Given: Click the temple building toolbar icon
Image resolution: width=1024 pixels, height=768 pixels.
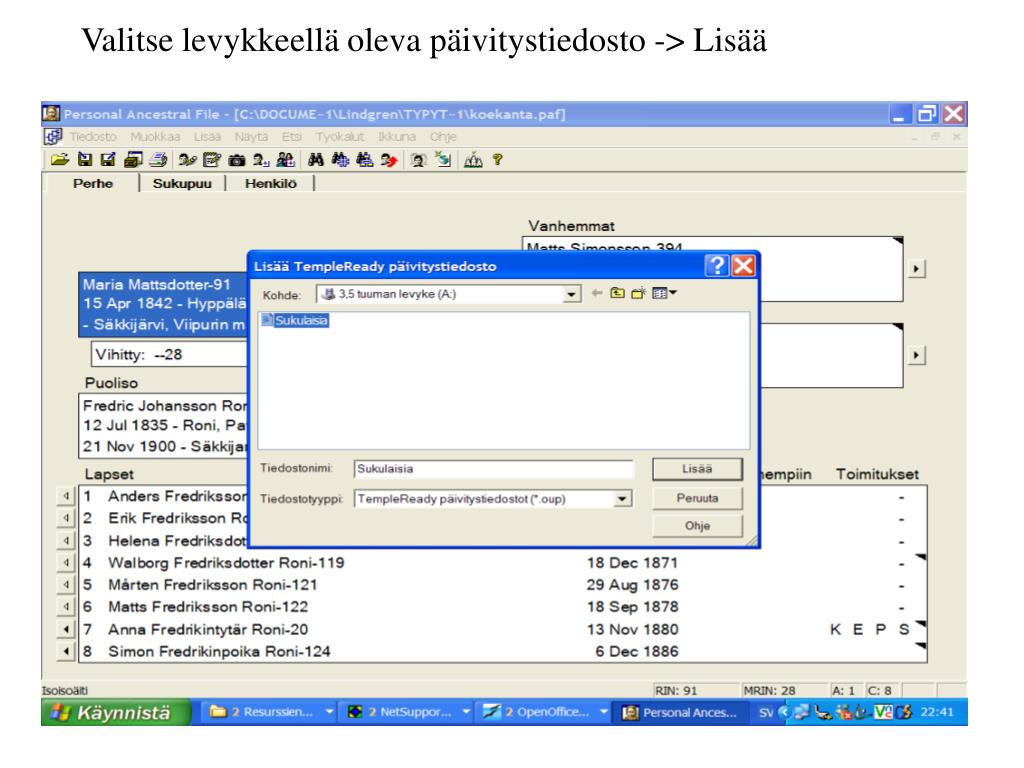Looking at the screenshot, I should [x=473, y=160].
